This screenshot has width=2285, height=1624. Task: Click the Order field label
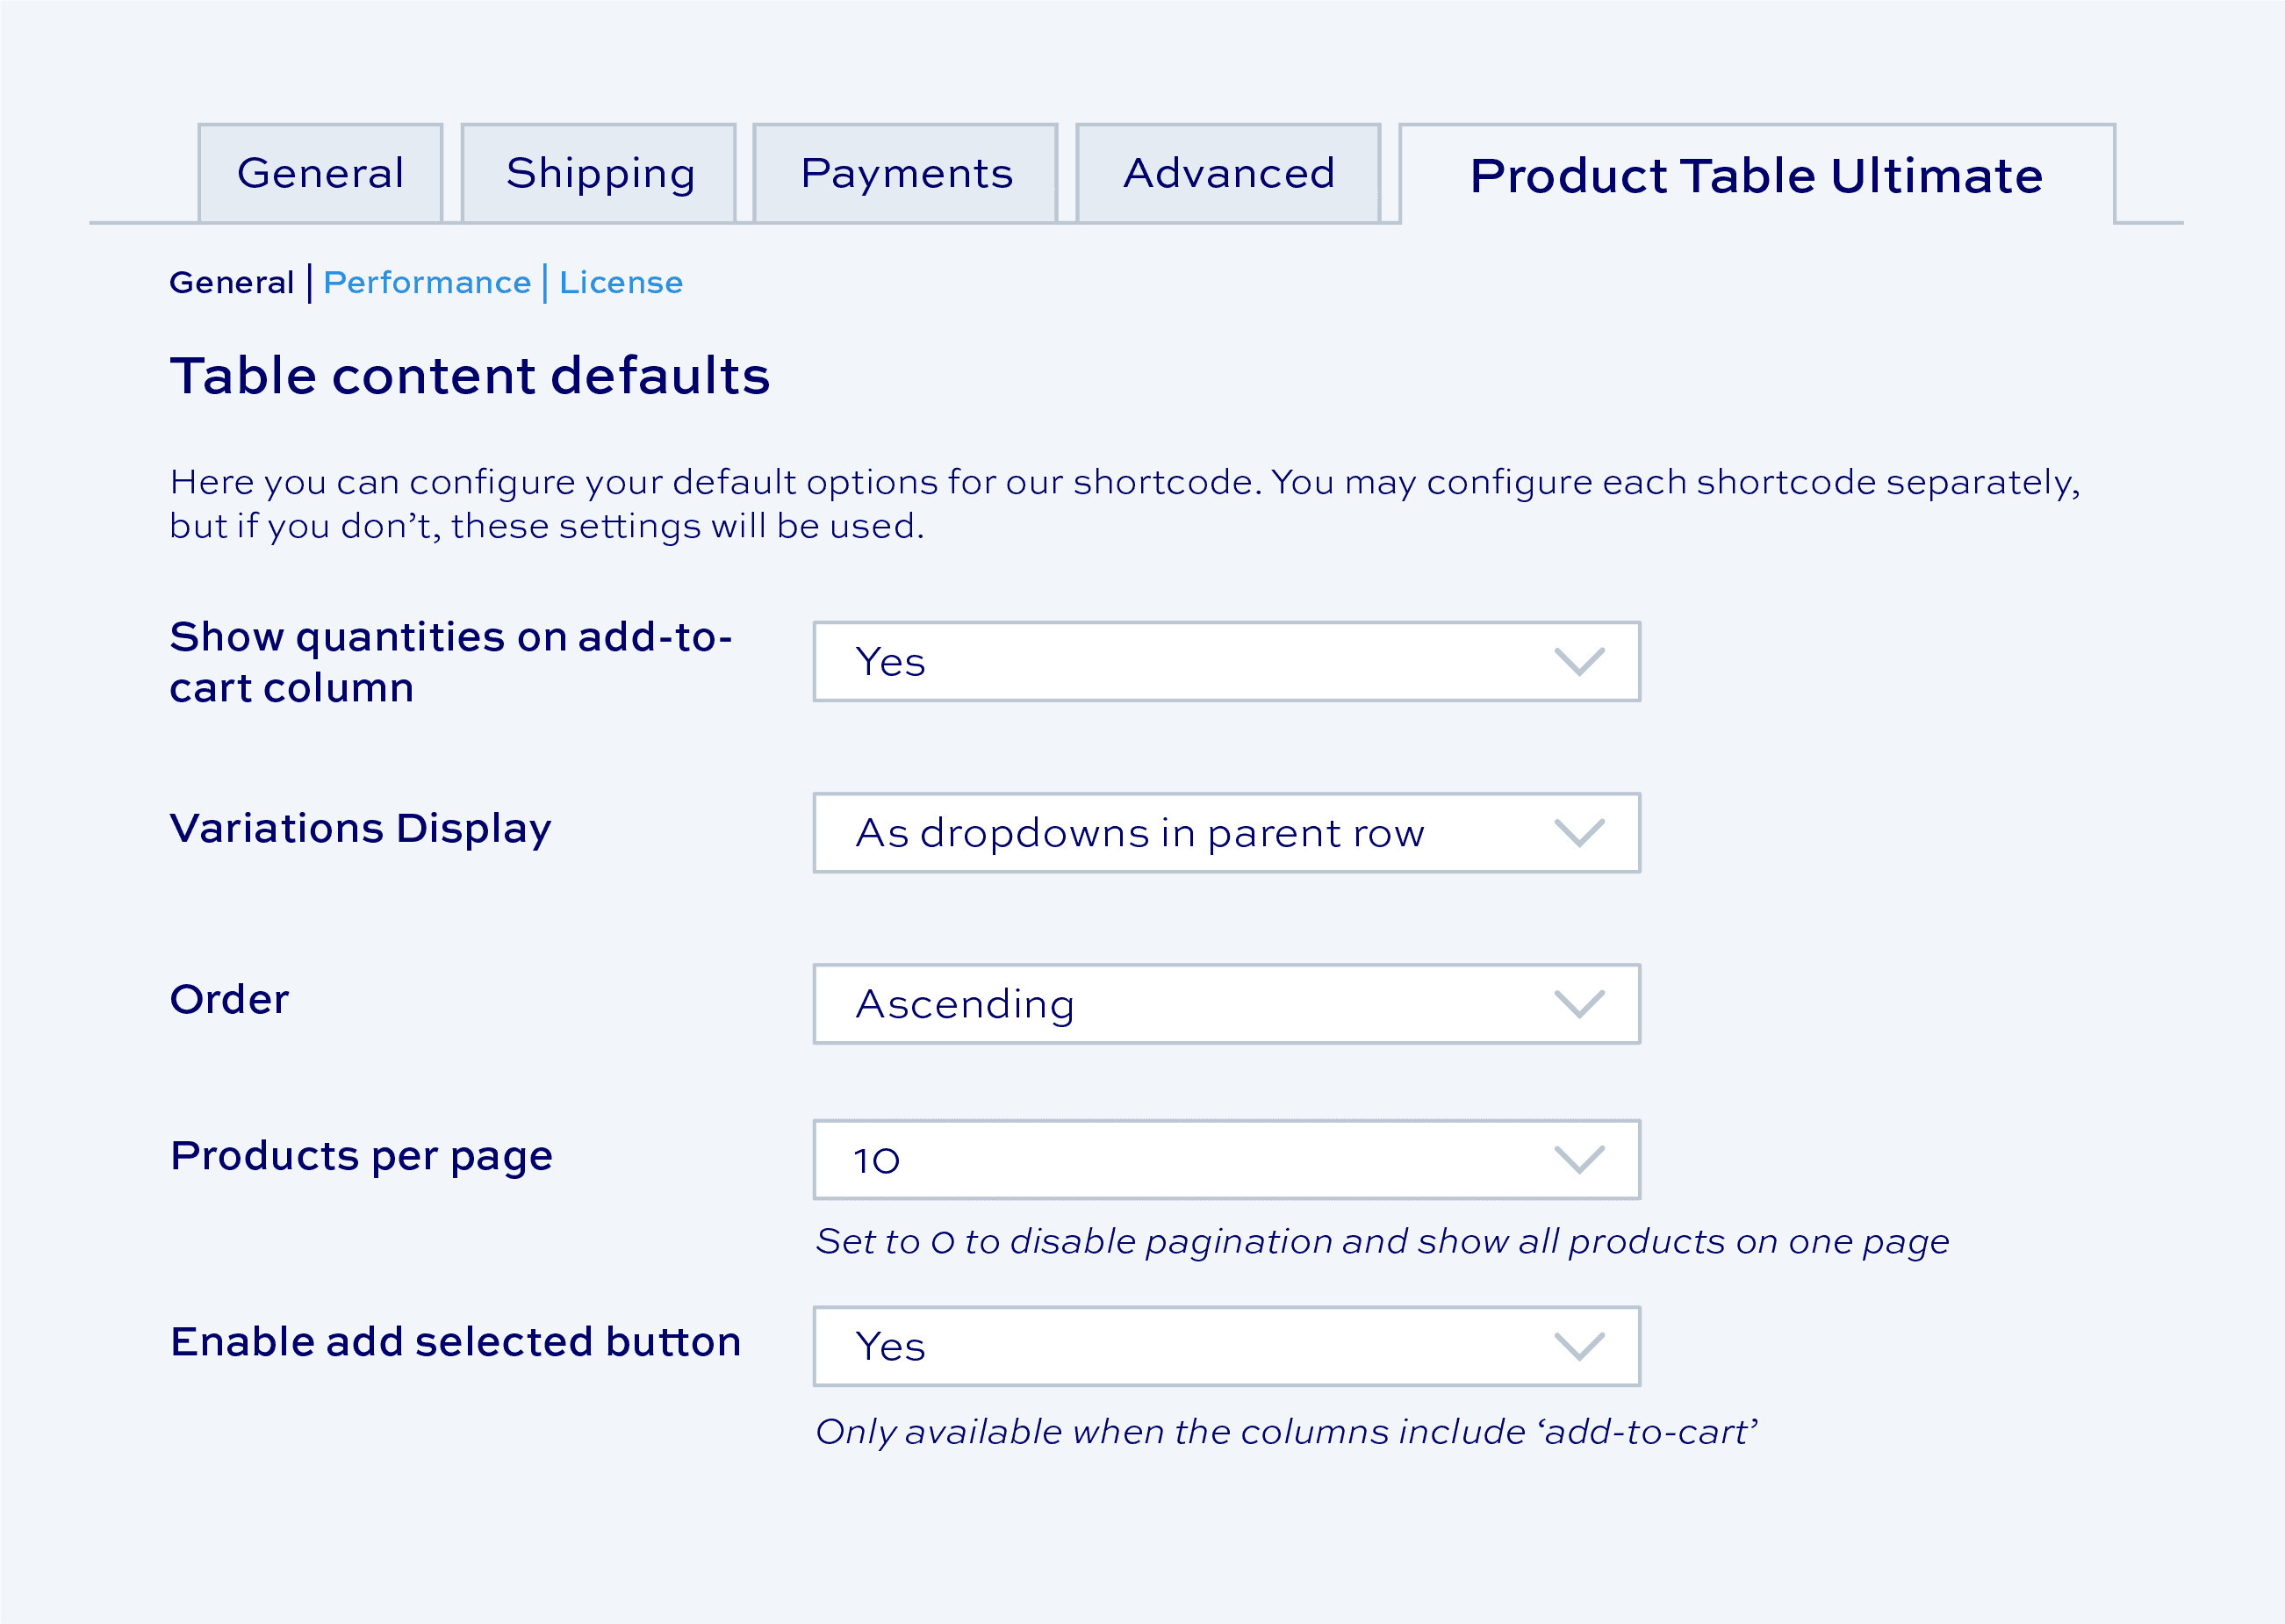[x=229, y=999]
